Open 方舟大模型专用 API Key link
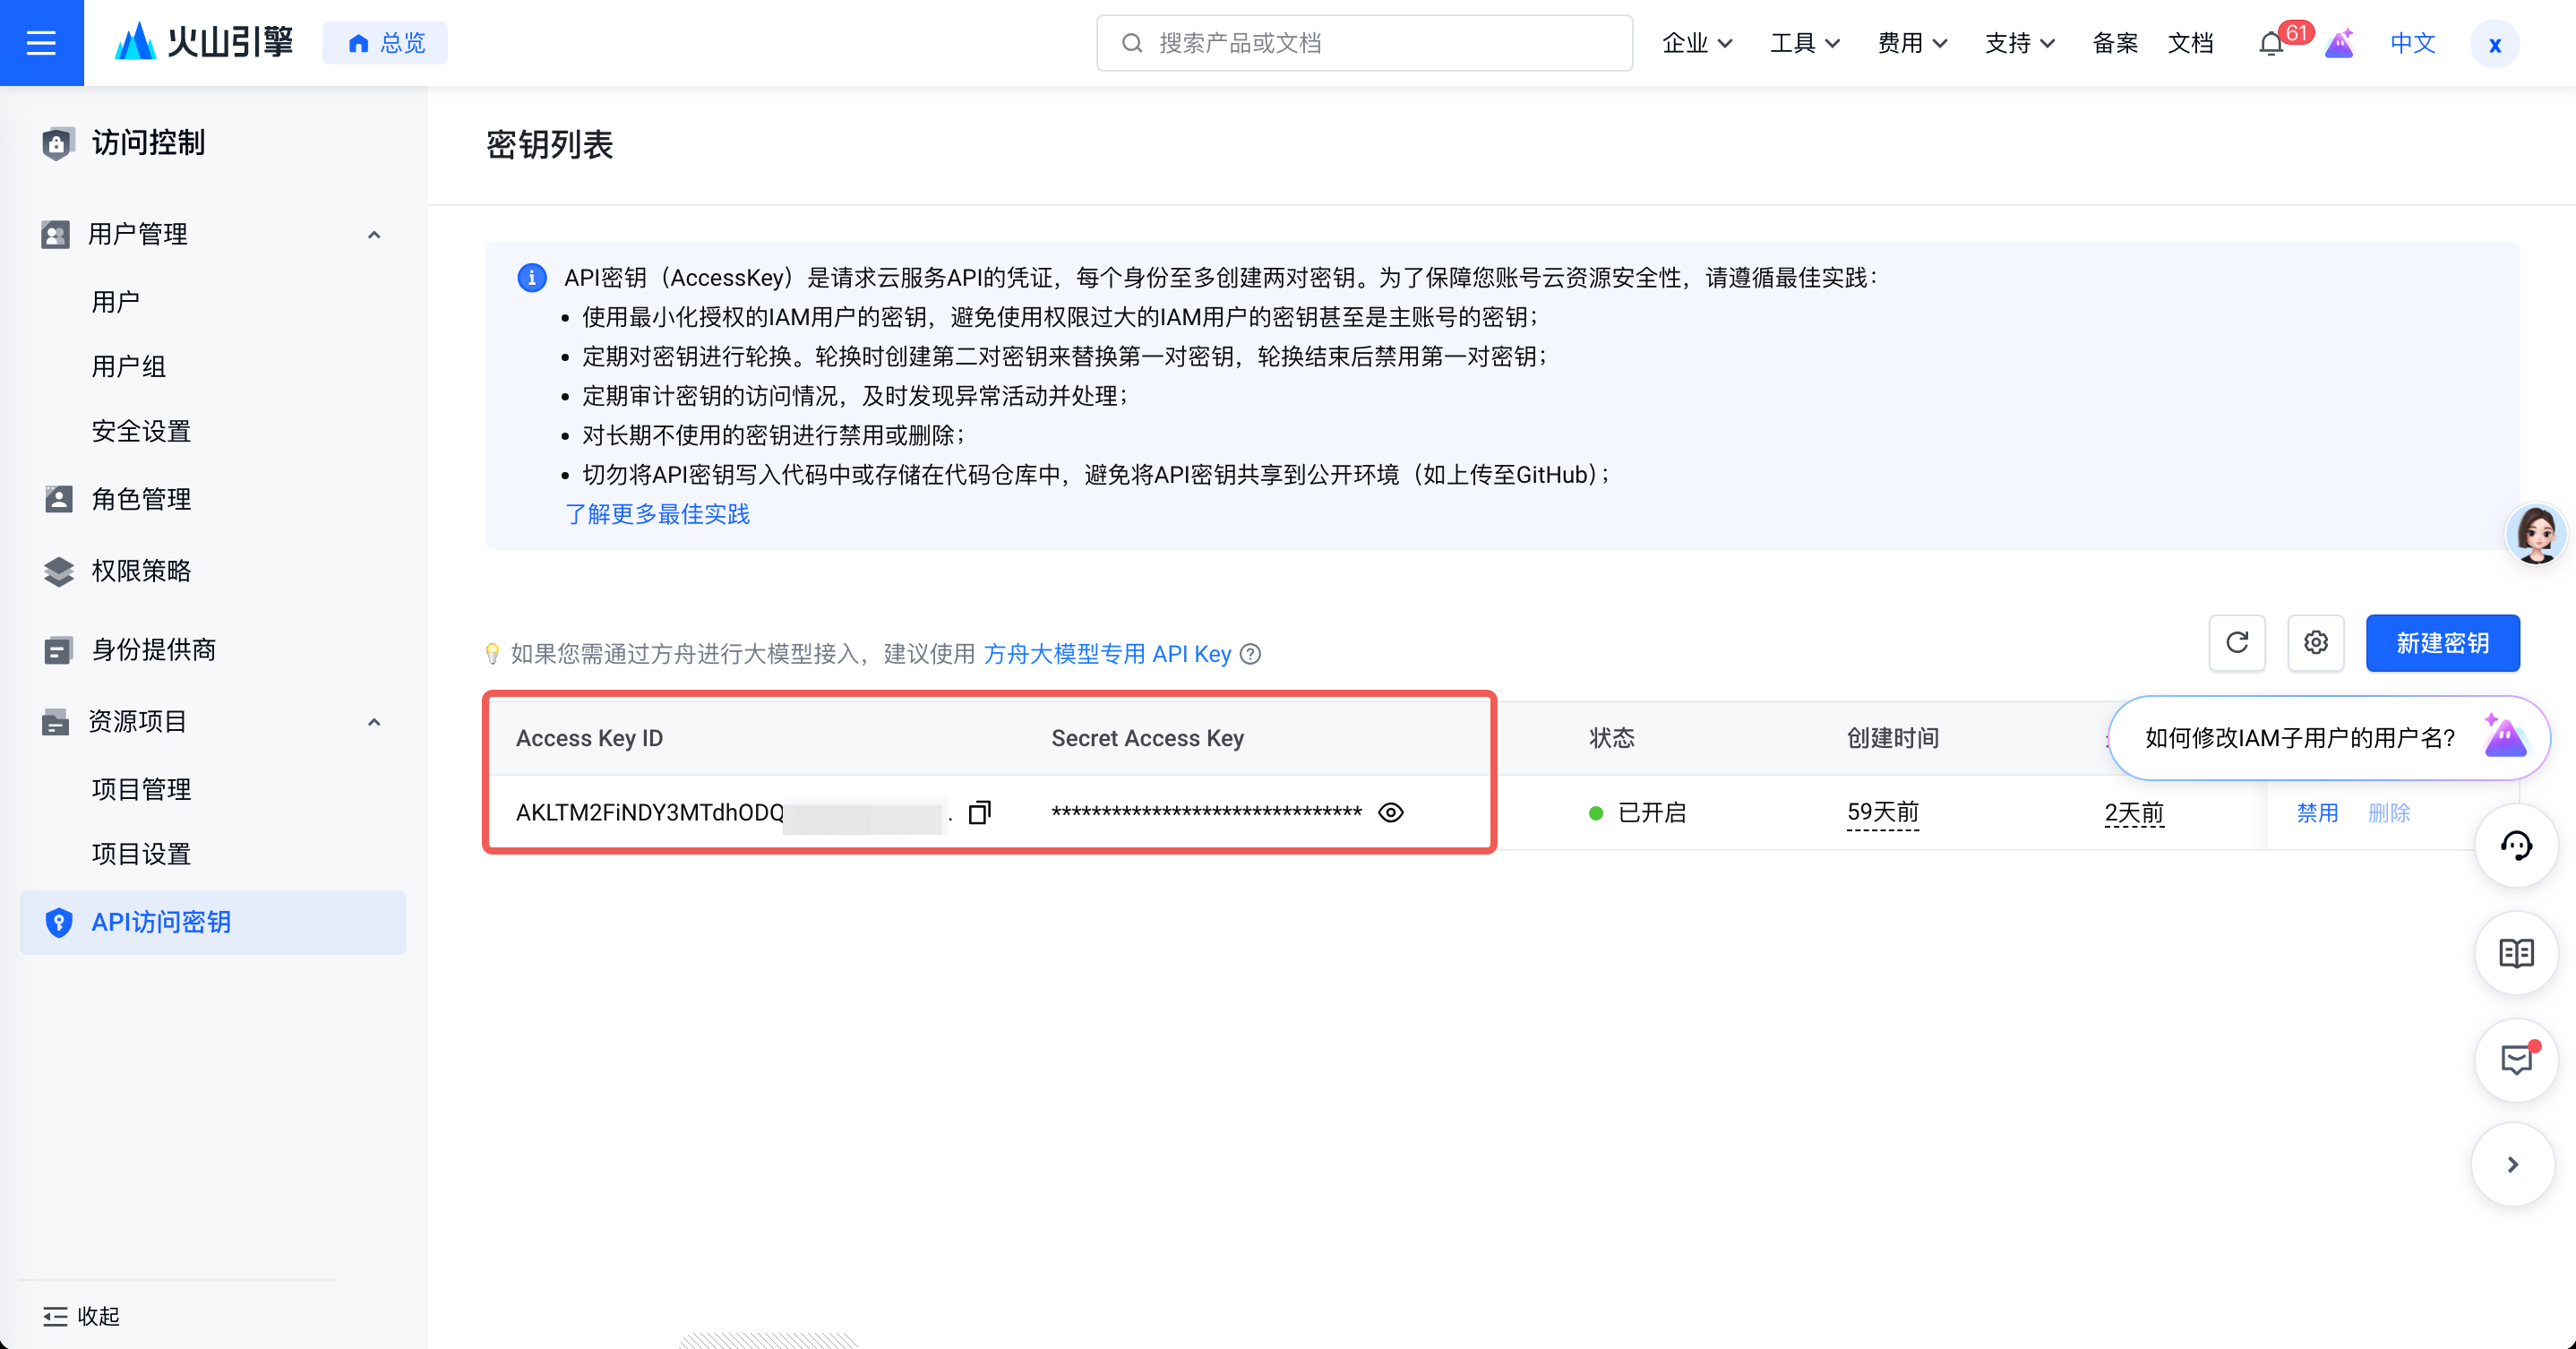This screenshot has height=1349, width=2576. tap(1107, 654)
